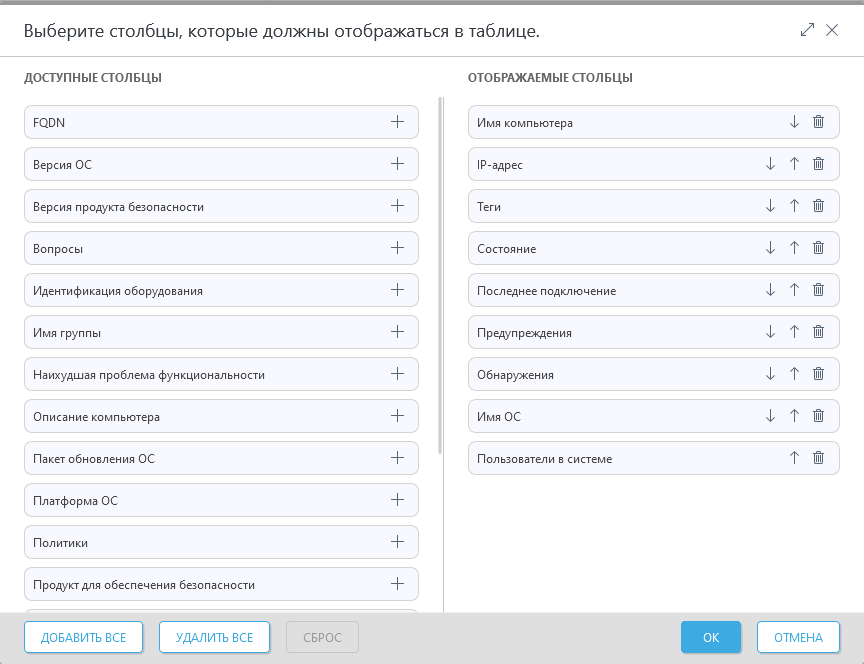Click plus icon next to Версия ОС

point(397,164)
